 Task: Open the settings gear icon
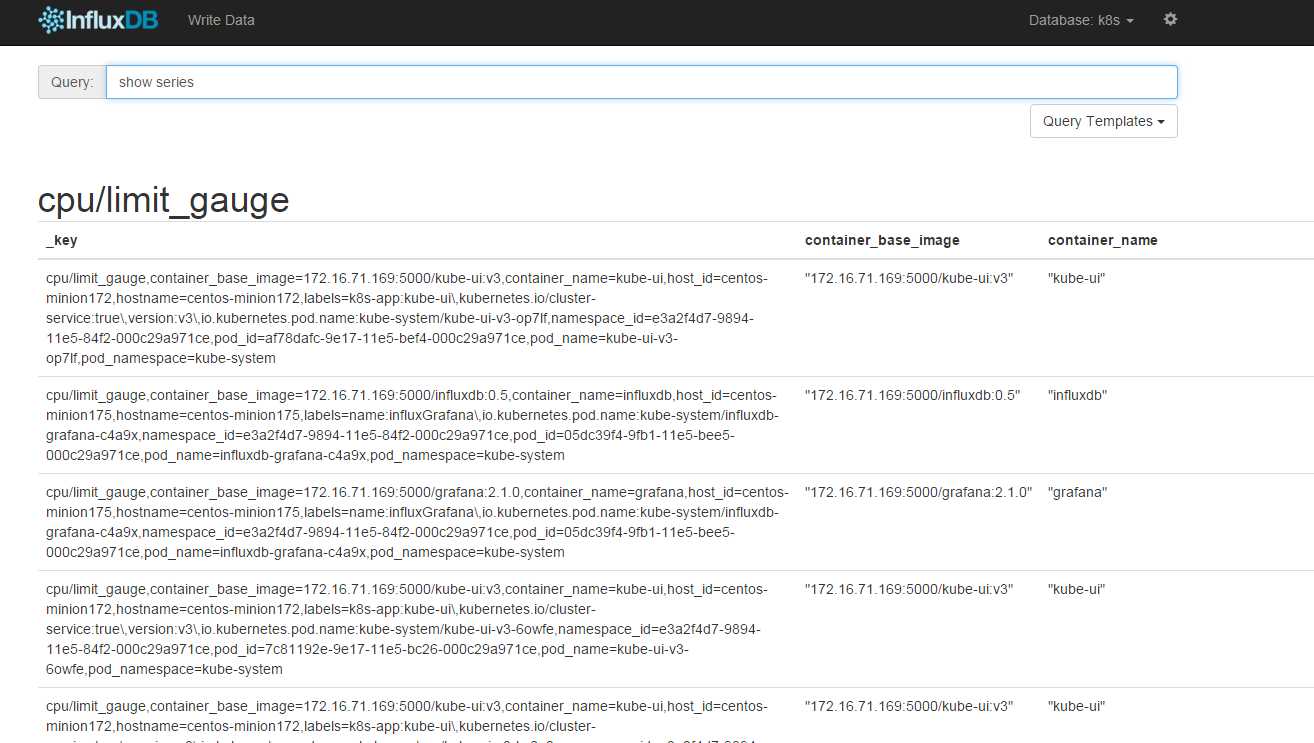[1170, 19]
